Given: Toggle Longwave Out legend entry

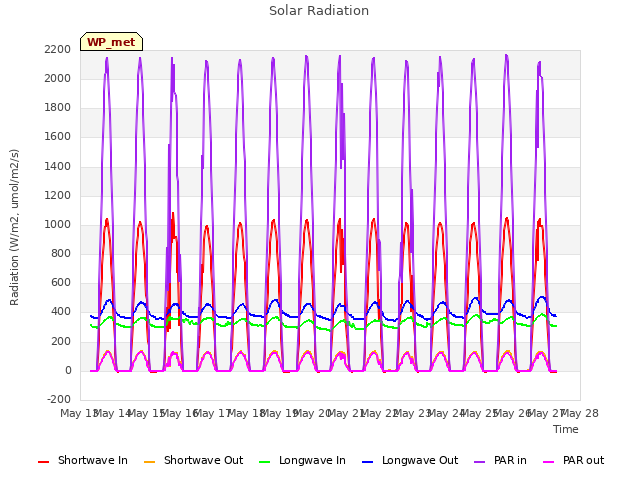Looking at the screenshot, I should [410, 460].
